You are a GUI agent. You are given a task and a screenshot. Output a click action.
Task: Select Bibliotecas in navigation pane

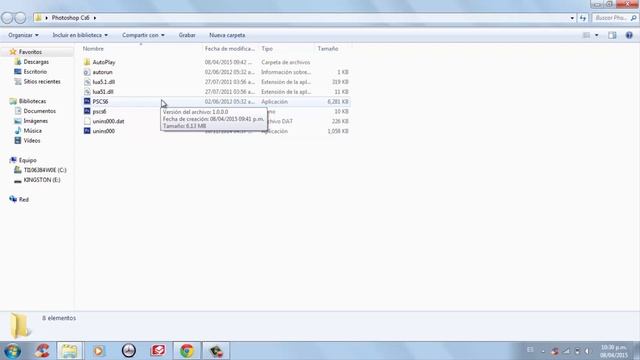(32, 101)
